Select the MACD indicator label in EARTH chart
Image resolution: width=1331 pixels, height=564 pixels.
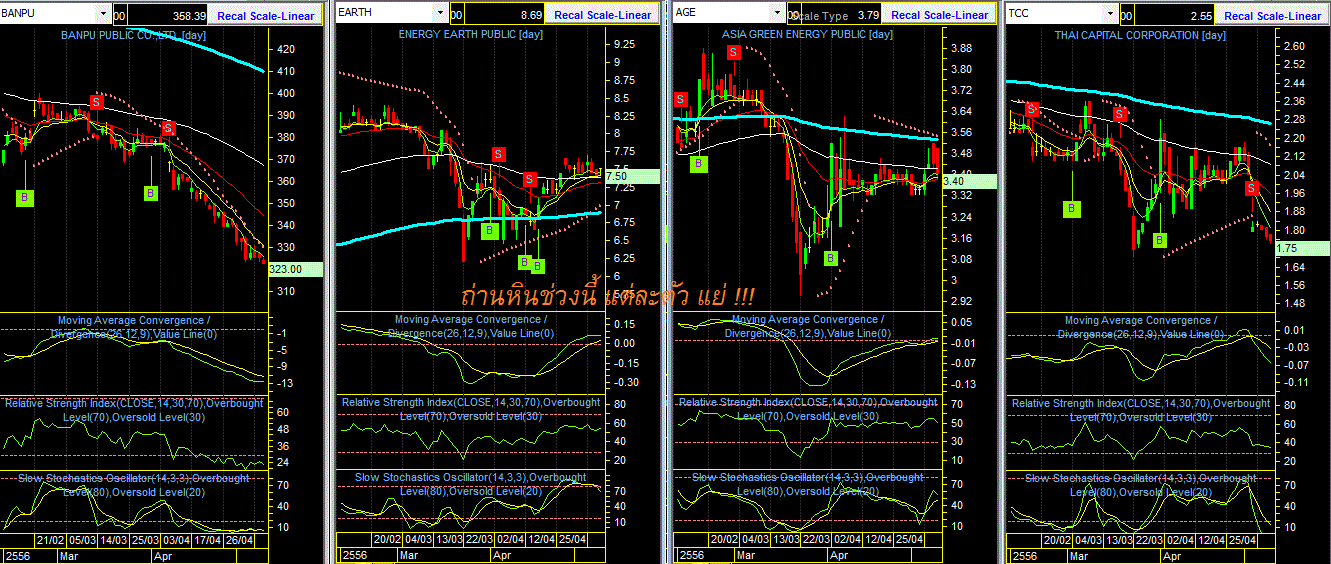(x=471, y=326)
